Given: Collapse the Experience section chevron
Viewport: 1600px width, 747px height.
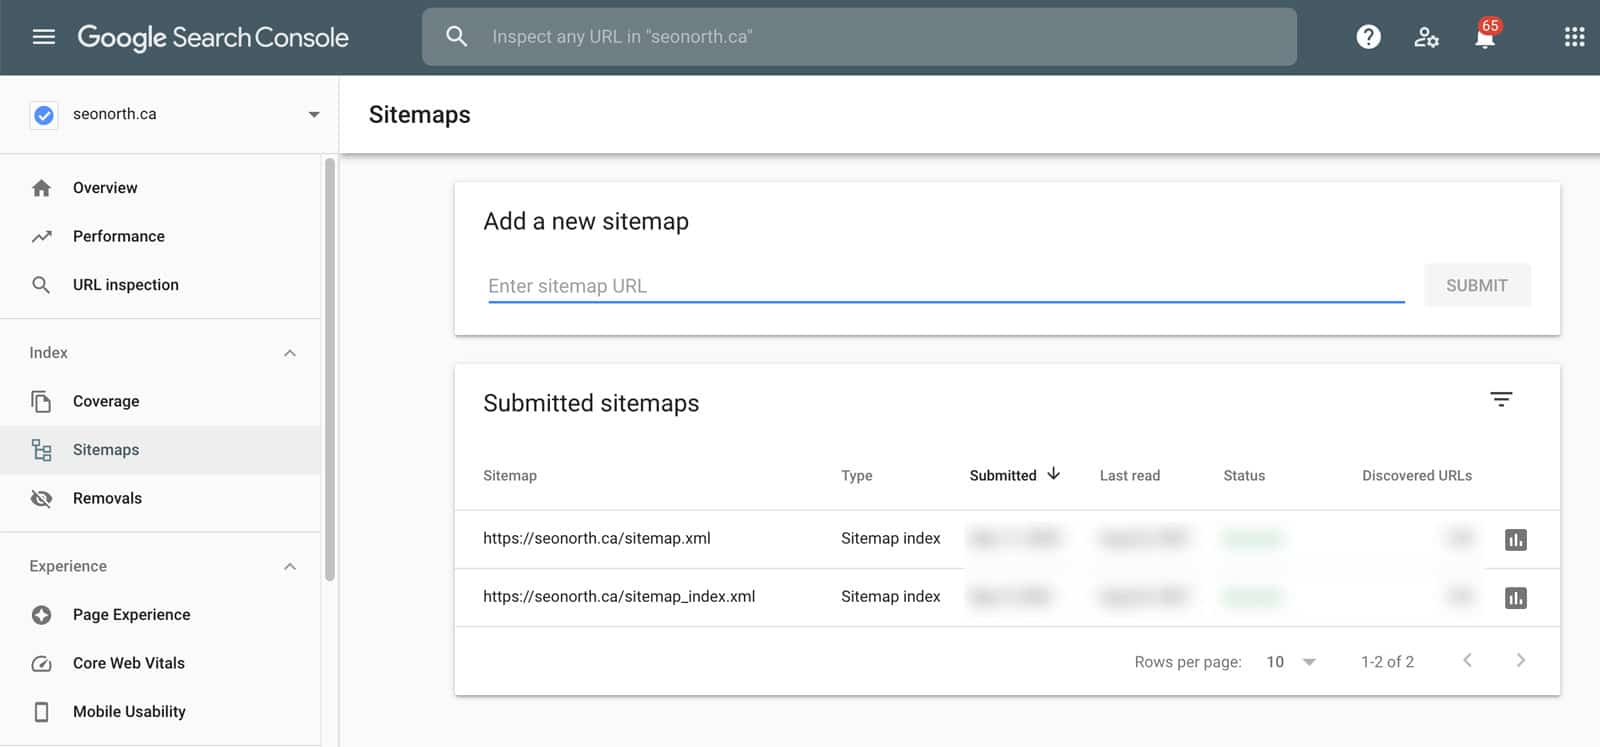Looking at the screenshot, I should [x=290, y=566].
